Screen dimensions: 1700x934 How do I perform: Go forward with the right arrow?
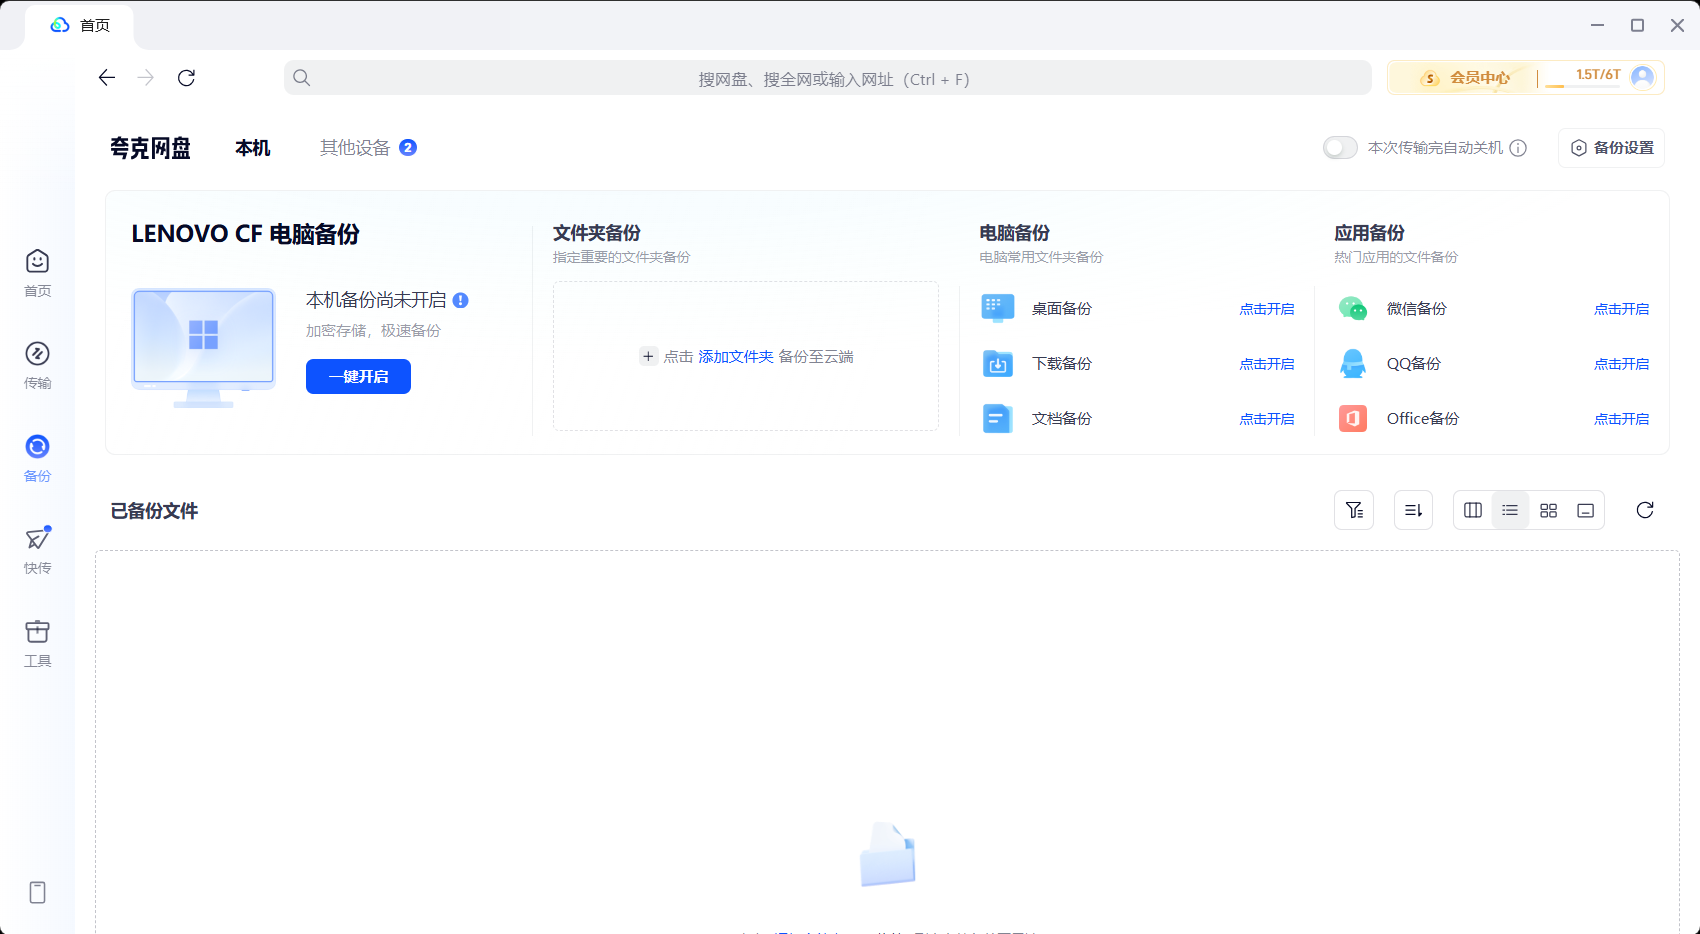click(146, 78)
